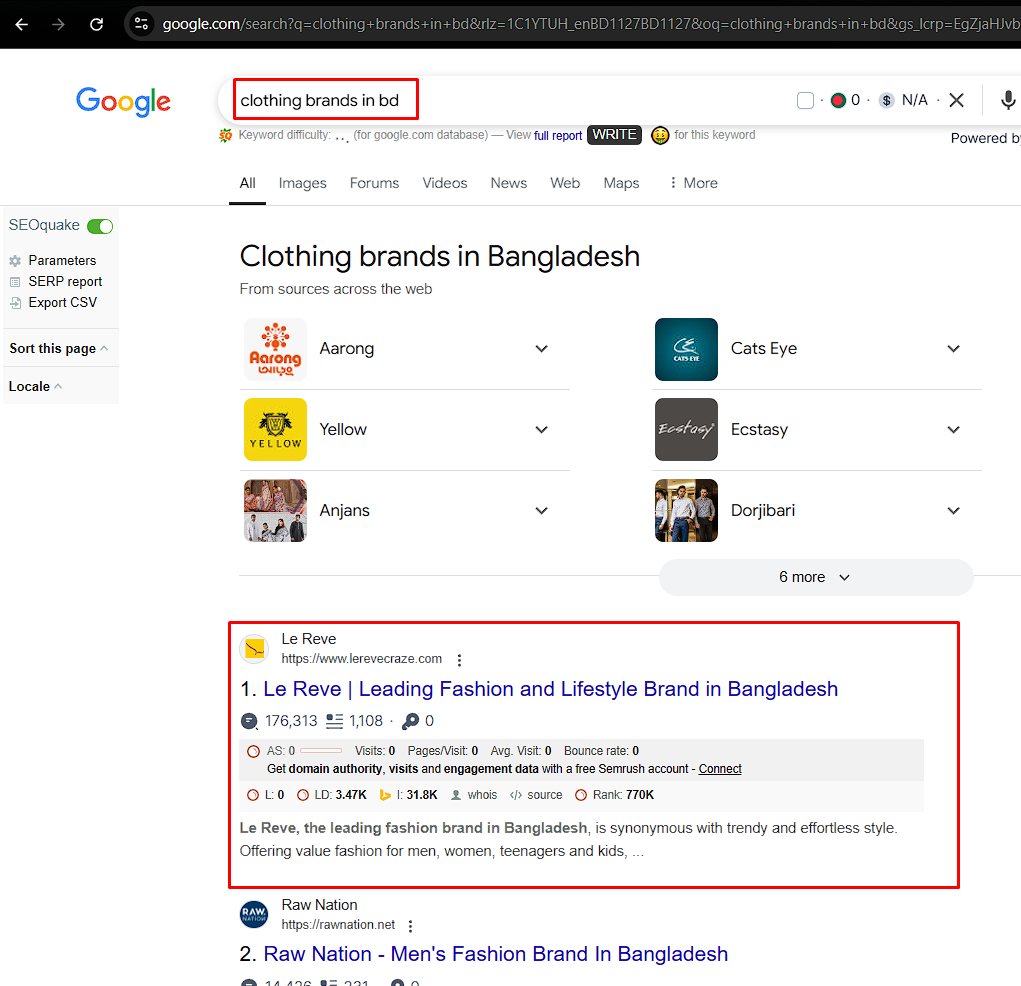
Task: Open the Le Reve fashion brand result
Action: tap(550, 689)
